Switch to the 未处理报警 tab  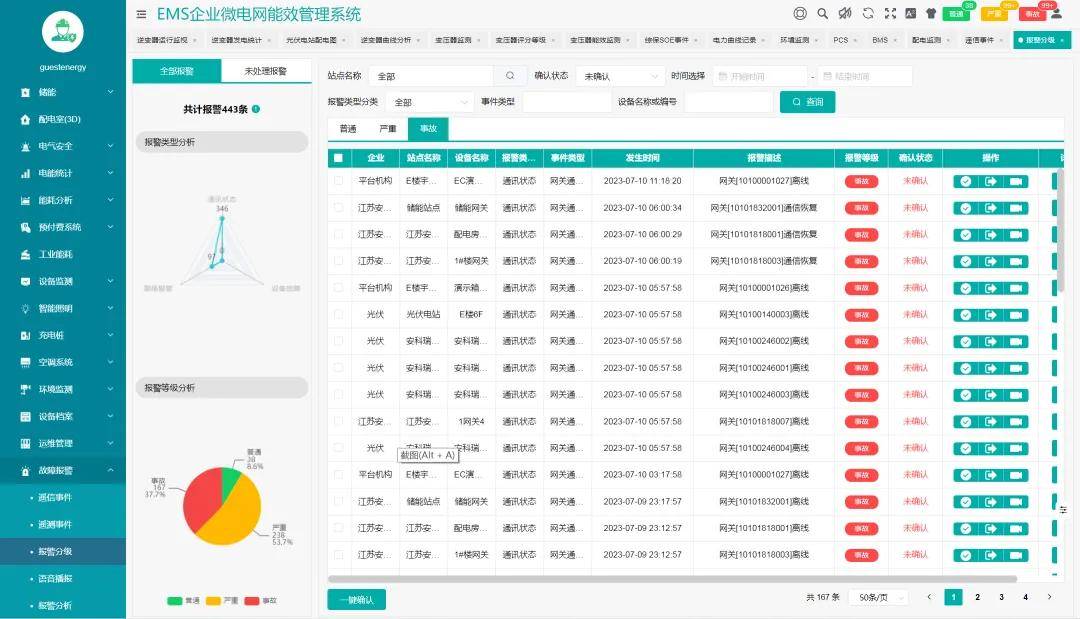pos(266,71)
